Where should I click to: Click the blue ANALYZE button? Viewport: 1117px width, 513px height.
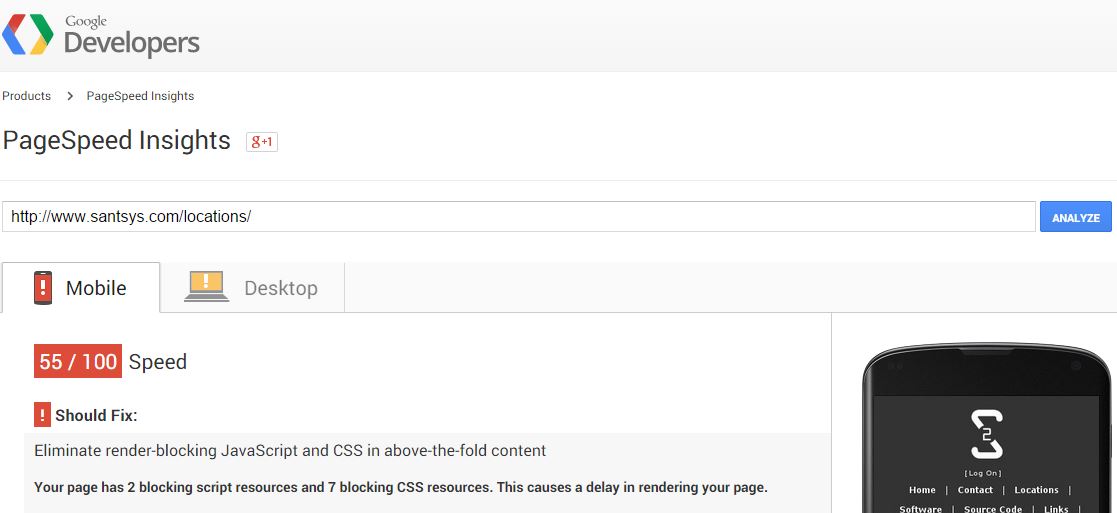pyautogui.click(x=1076, y=217)
